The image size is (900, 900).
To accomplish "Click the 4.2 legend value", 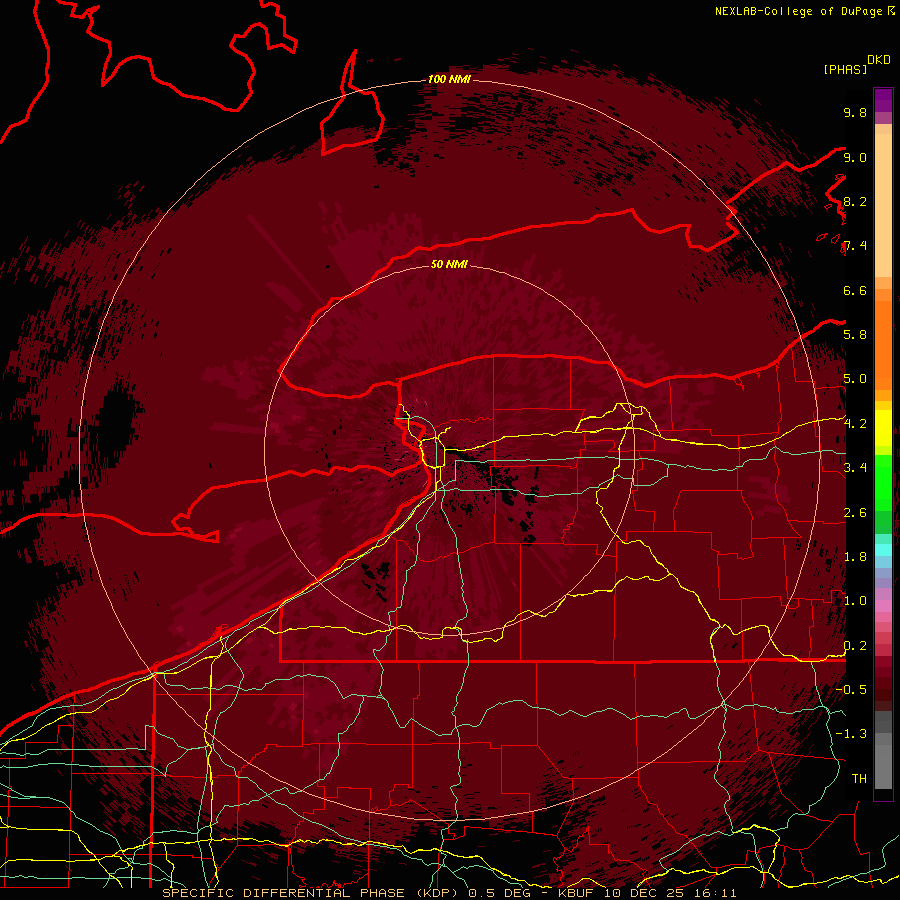I will pos(855,424).
